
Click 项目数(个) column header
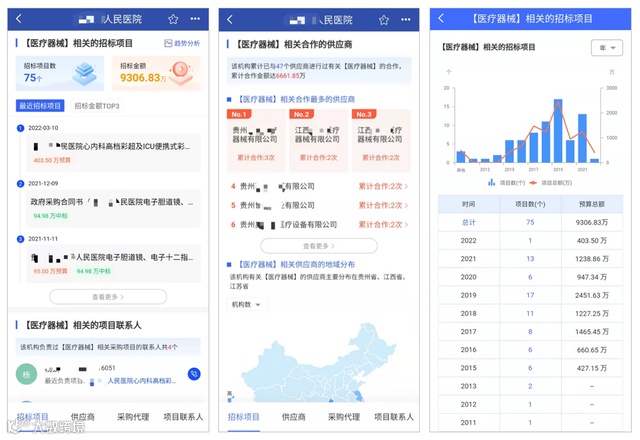pyautogui.click(x=530, y=204)
